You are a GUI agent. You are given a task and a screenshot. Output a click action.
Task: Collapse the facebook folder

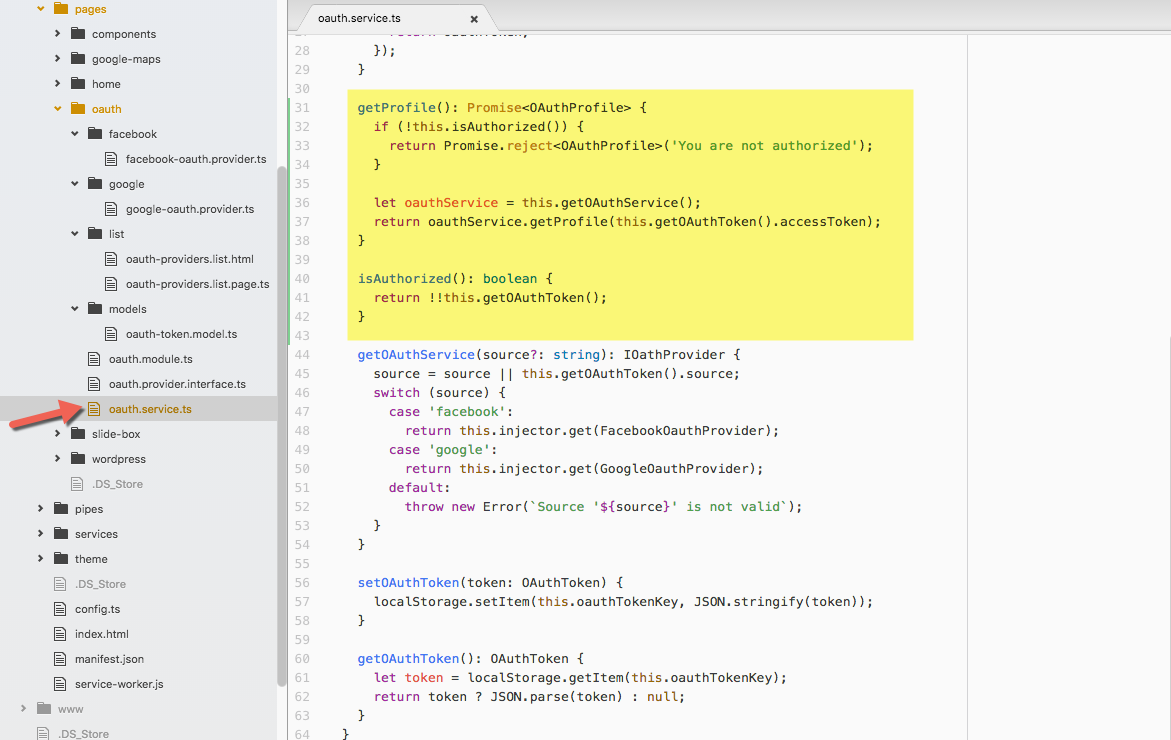pos(75,134)
